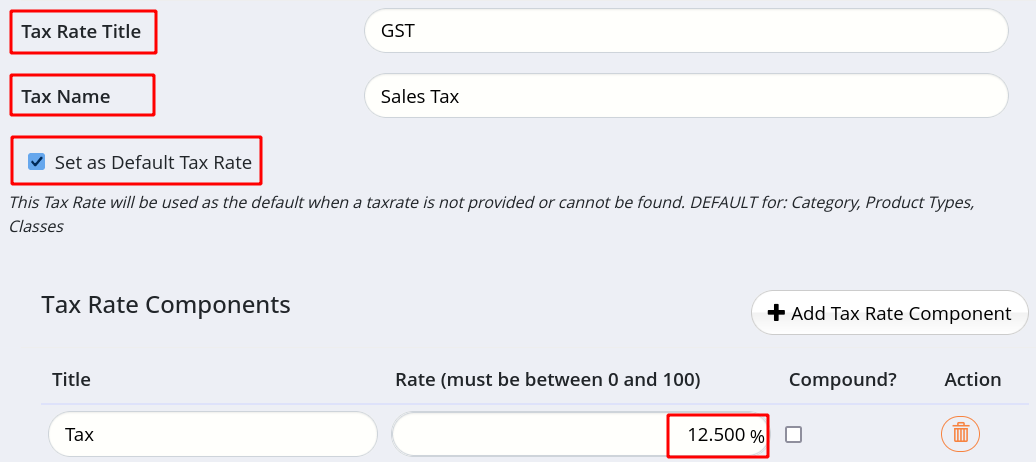
Task: Click the Tax Rate Title label
Action: [x=81, y=31]
